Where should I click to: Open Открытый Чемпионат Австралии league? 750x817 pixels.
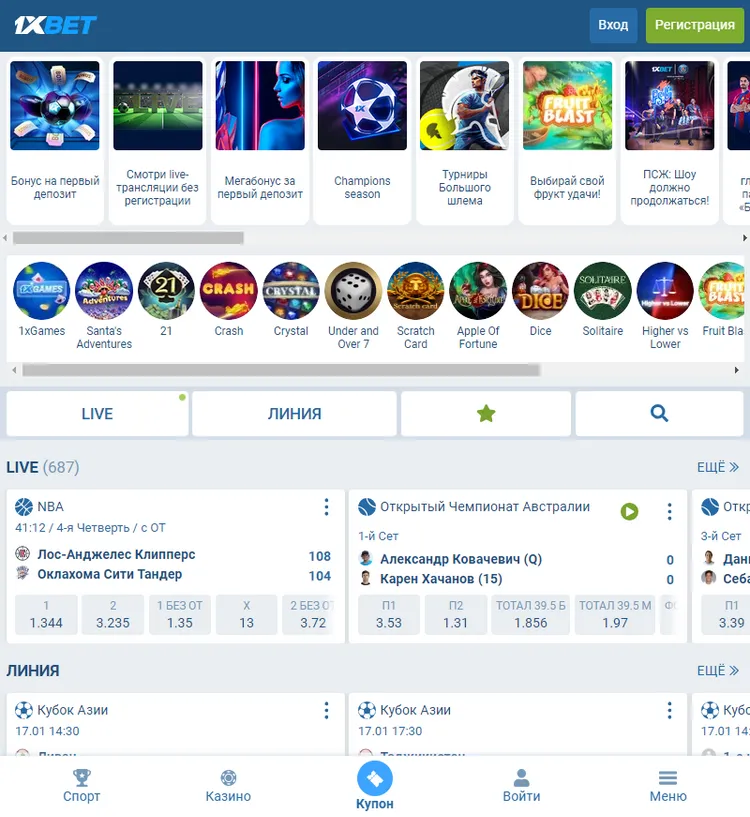pos(485,507)
